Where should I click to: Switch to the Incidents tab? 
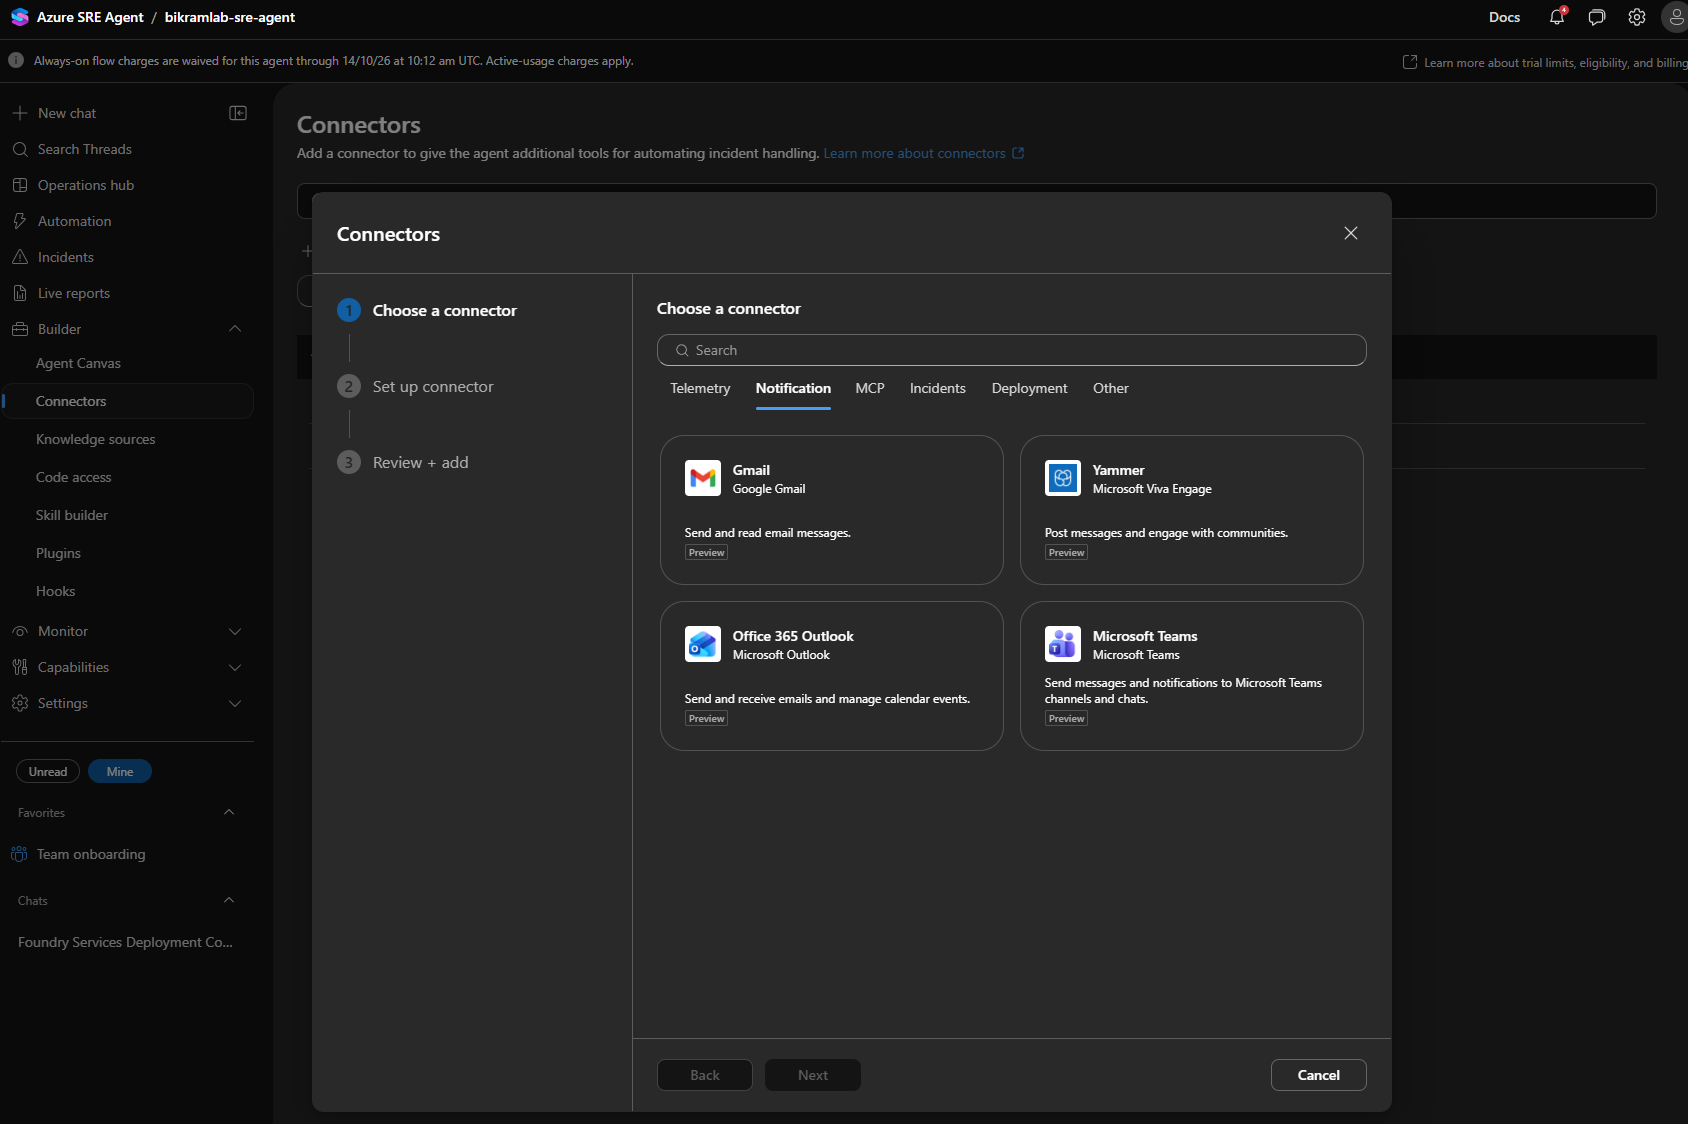click(938, 388)
